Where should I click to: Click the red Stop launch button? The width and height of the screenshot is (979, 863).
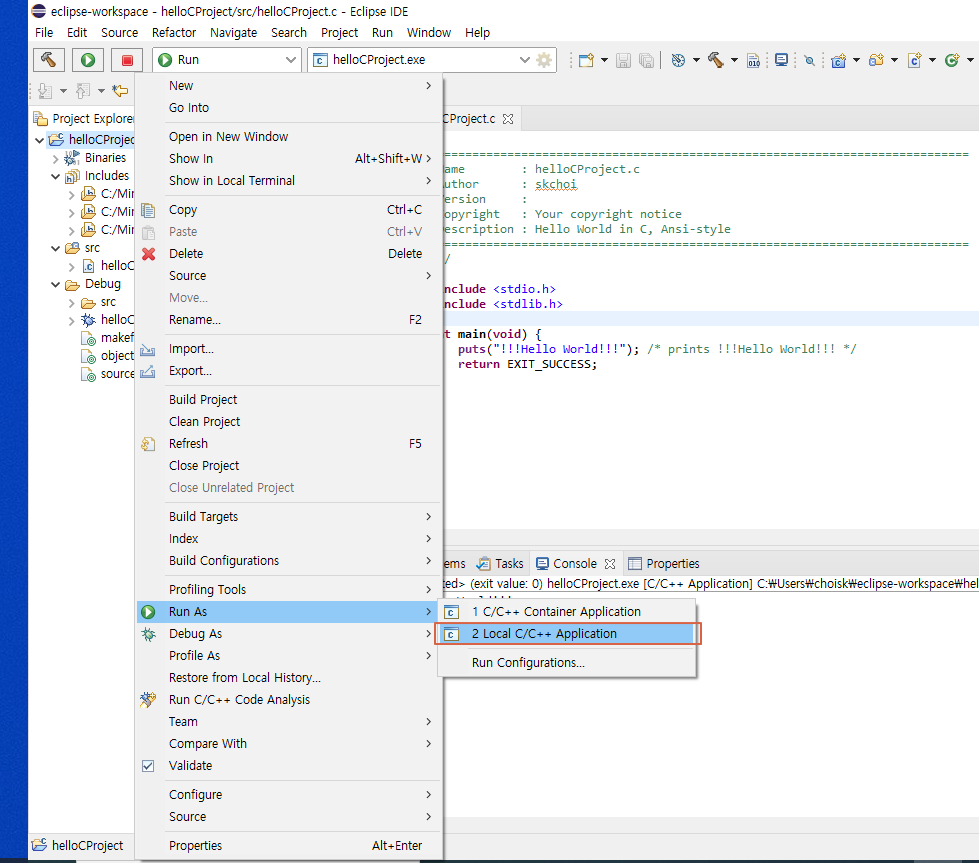[x=127, y=60]
